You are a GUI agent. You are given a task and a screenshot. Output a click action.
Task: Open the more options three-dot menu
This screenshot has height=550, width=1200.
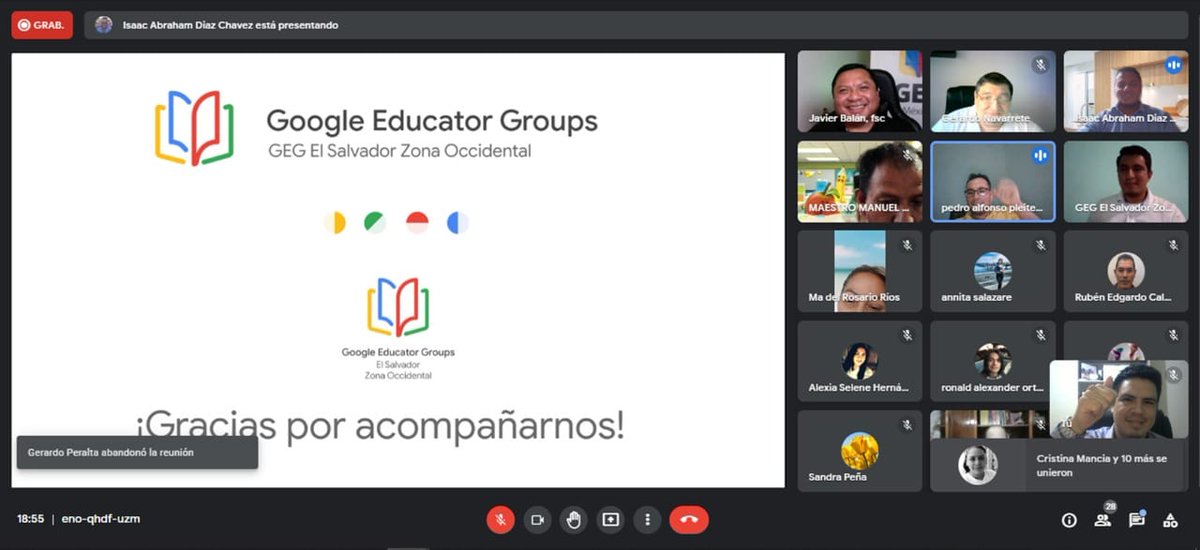(x=648, y=520)
